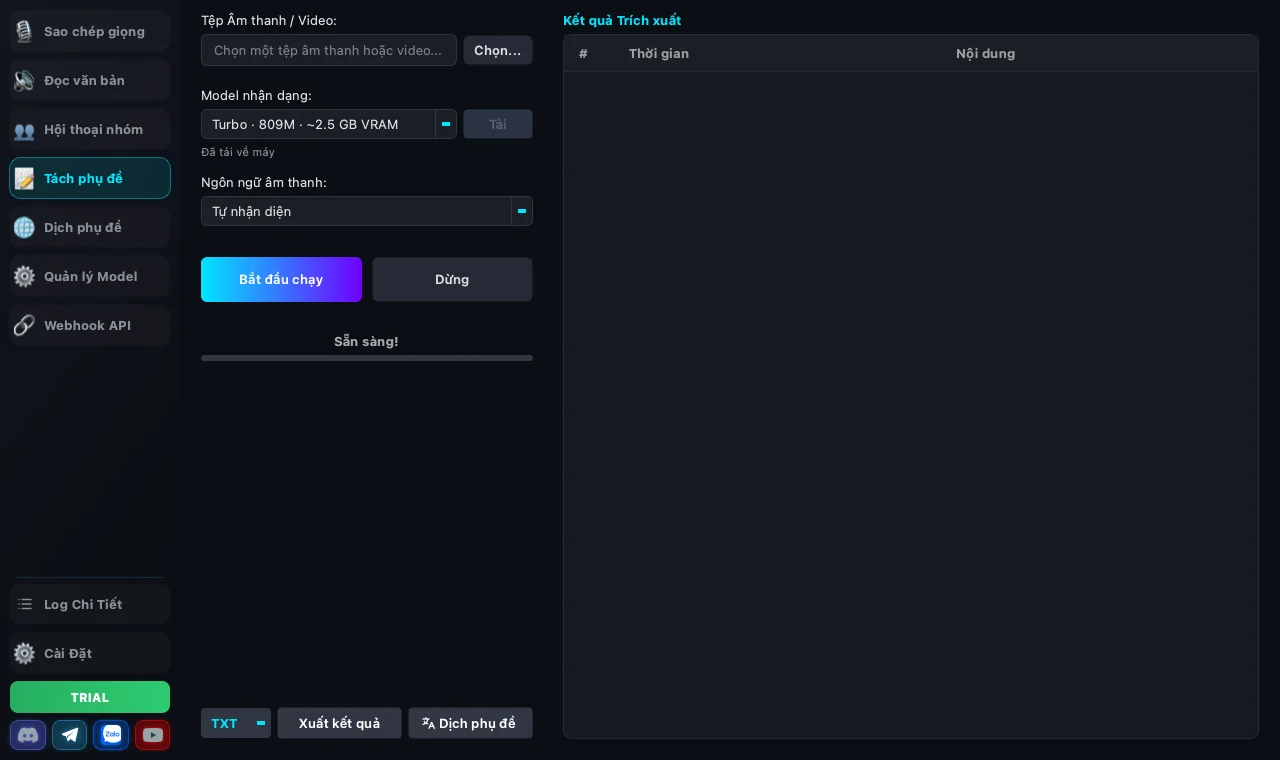
Task: Open the Telegram channel icon
Action: [x=70, y=735]
